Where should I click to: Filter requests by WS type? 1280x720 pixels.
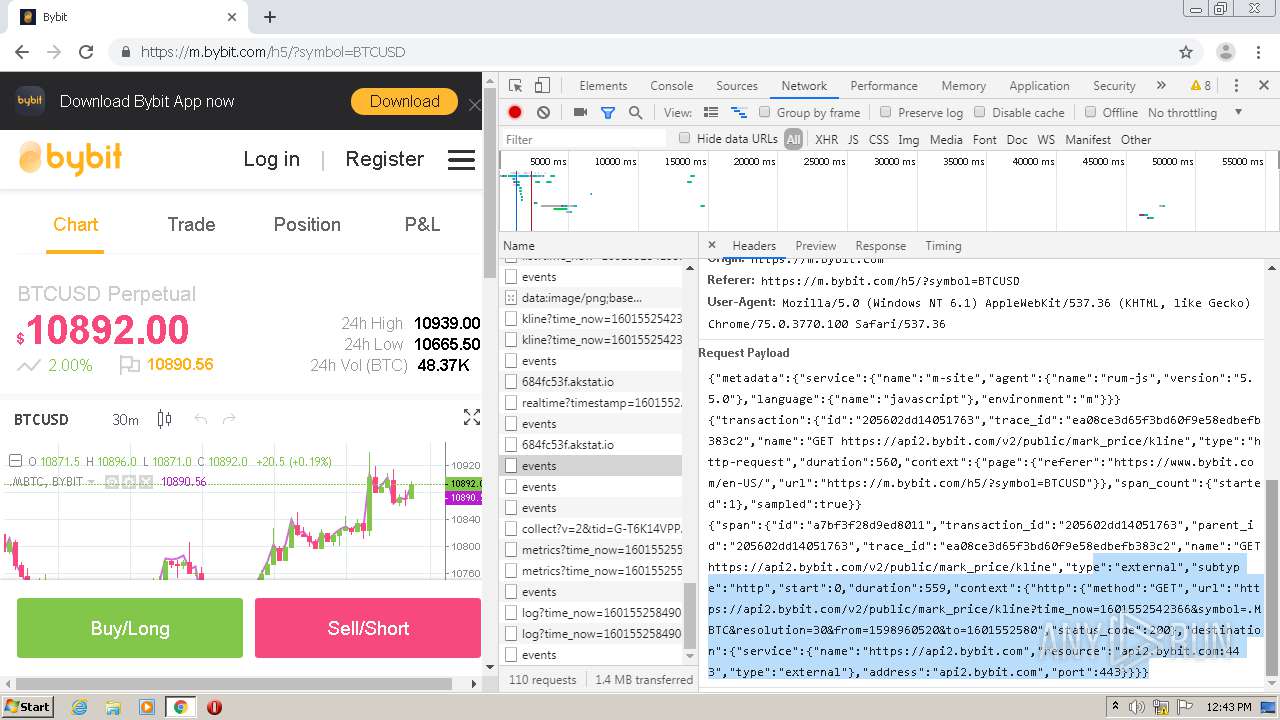click(x=1046, y=140)
